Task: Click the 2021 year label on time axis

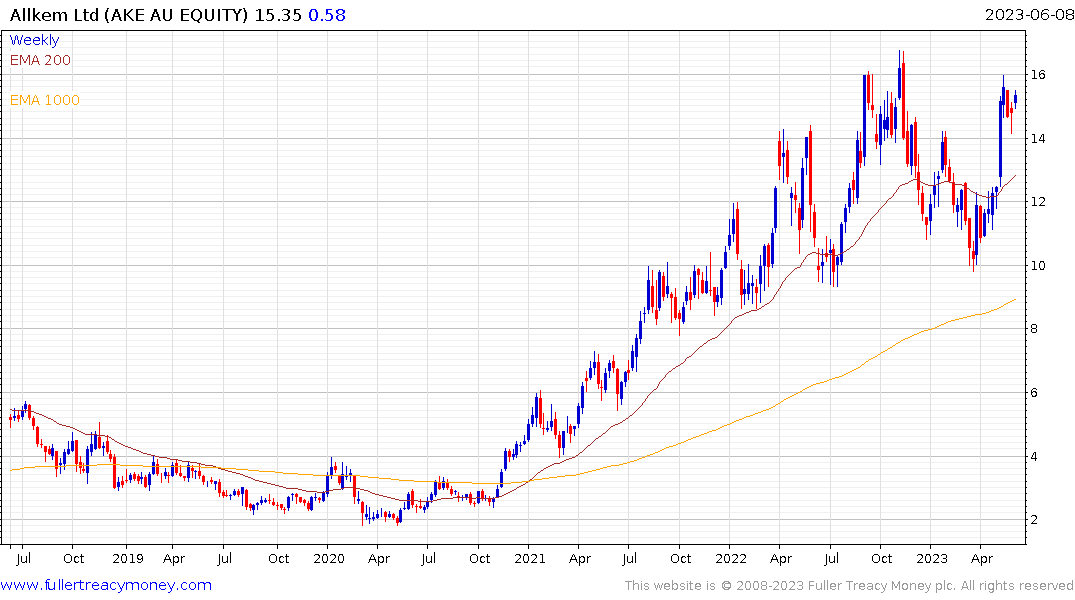Action: 530,558
